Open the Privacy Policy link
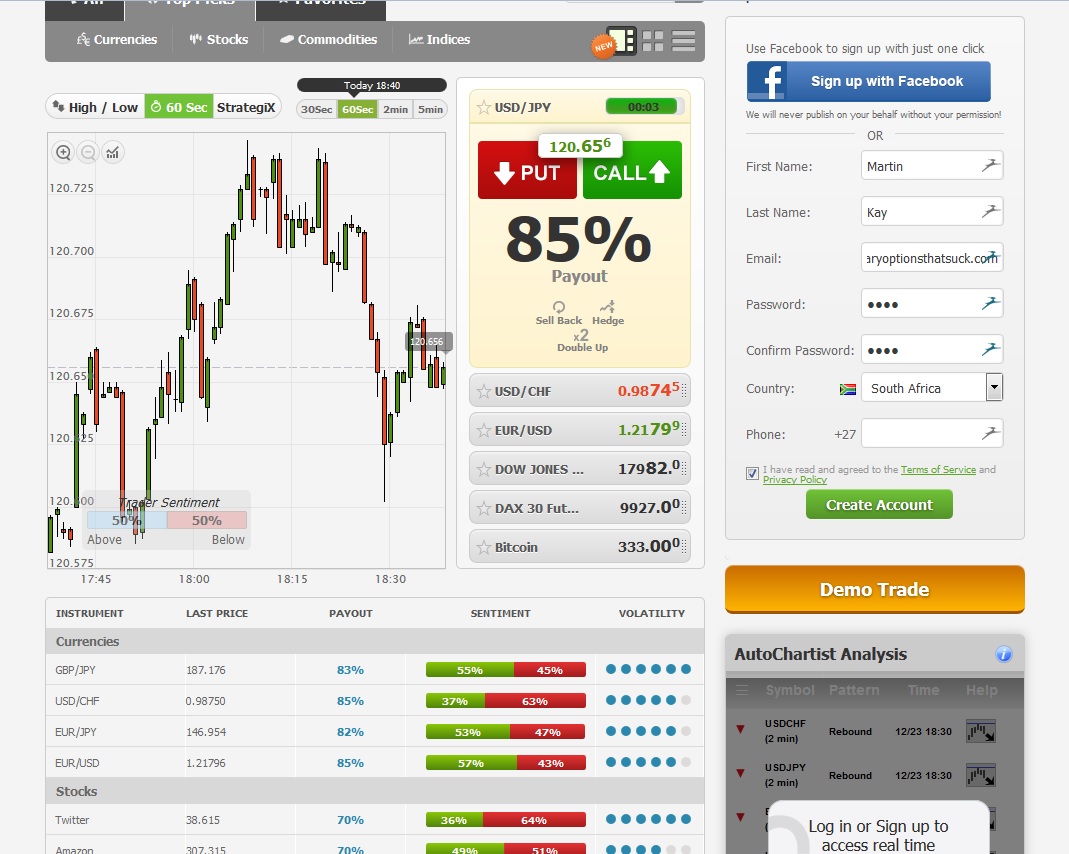 (x=794, y=480)
